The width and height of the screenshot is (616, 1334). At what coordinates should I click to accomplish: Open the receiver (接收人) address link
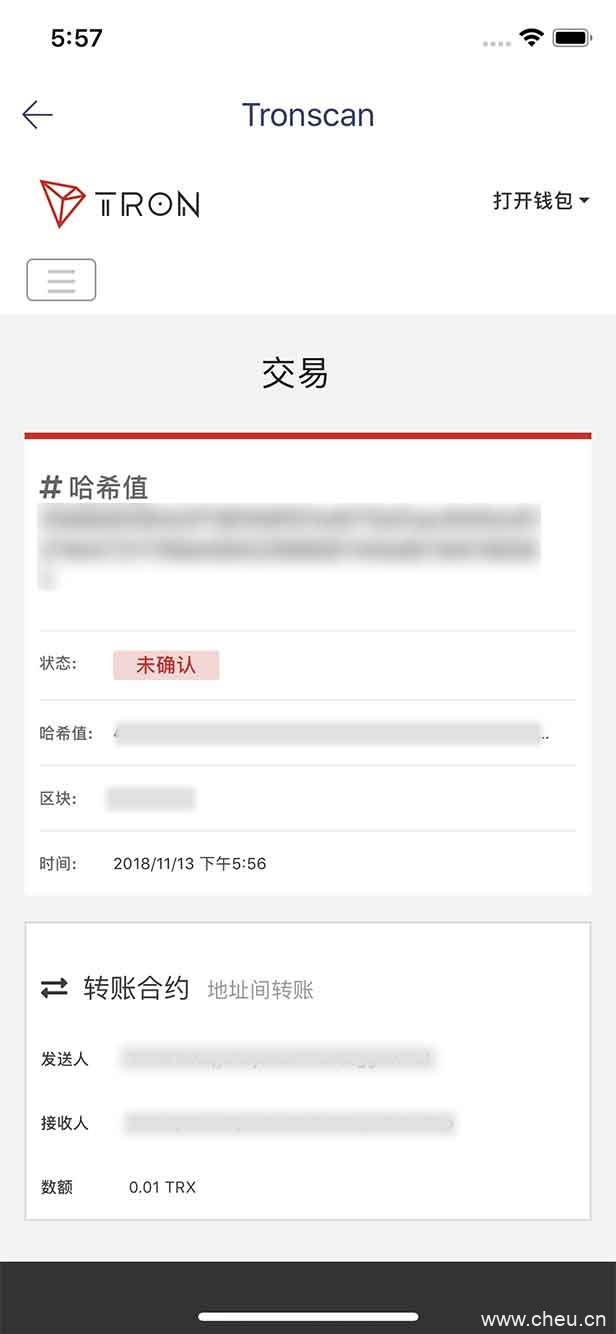[x=289, y=1123]
